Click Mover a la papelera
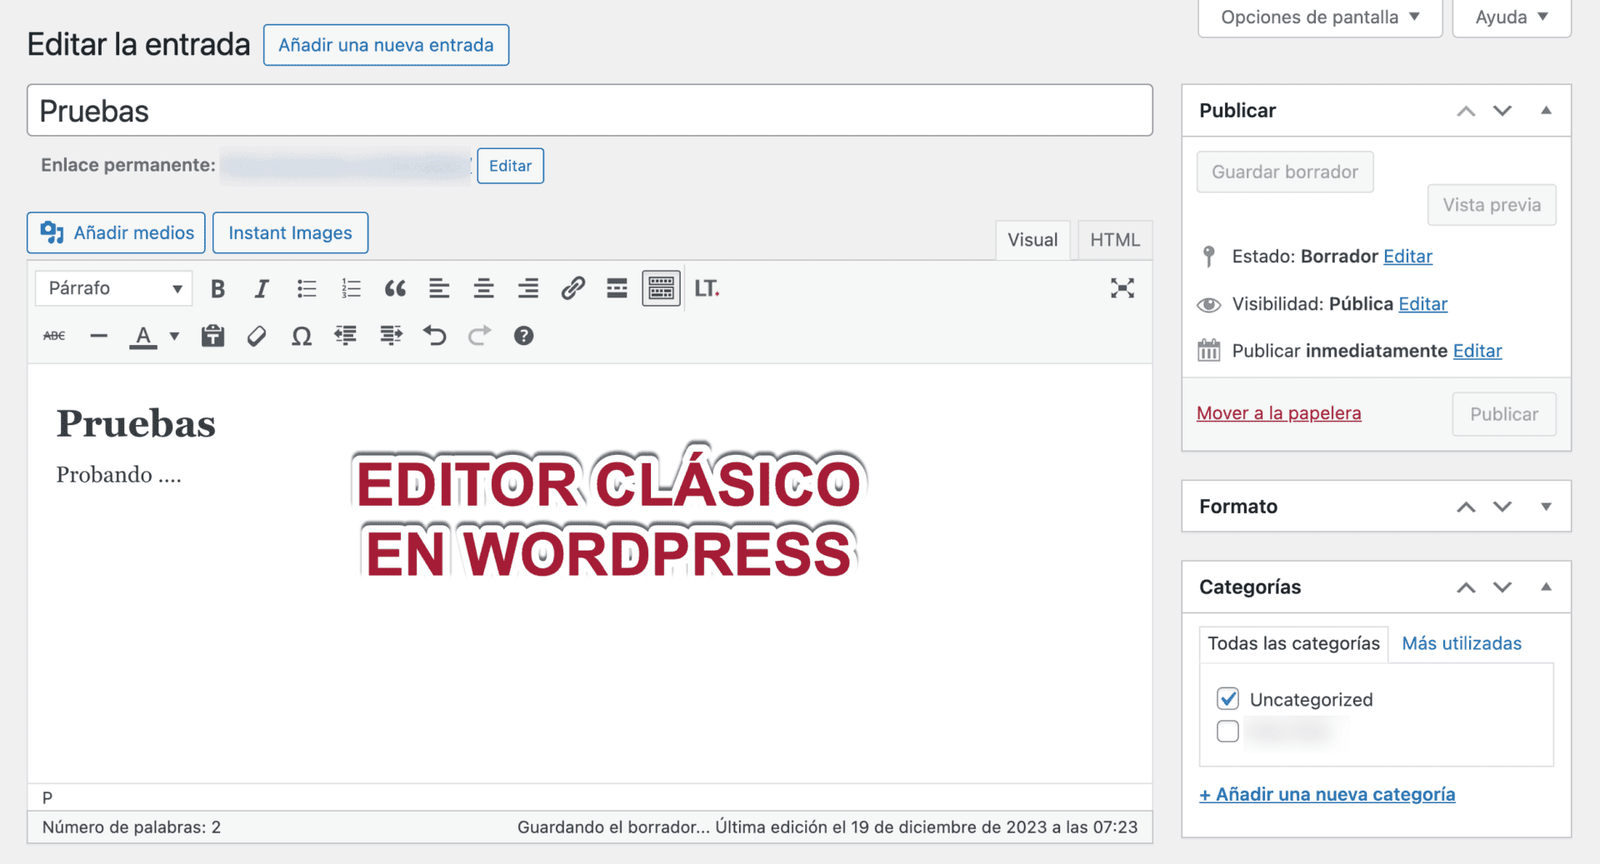This screenshot has height=864, width=1600. click(1278, 413)
